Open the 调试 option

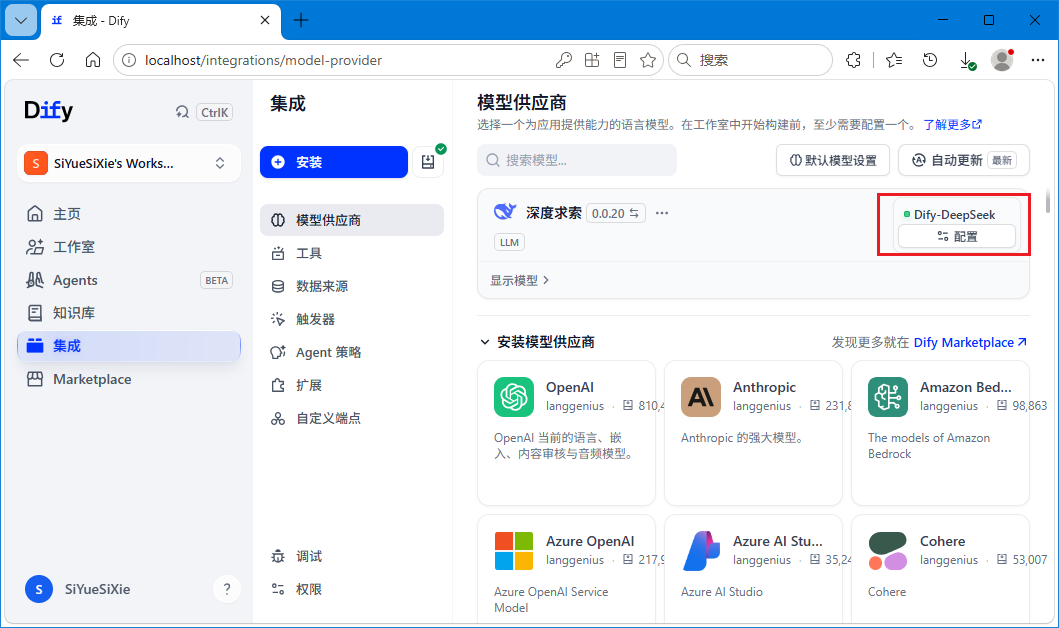(352, 556)
